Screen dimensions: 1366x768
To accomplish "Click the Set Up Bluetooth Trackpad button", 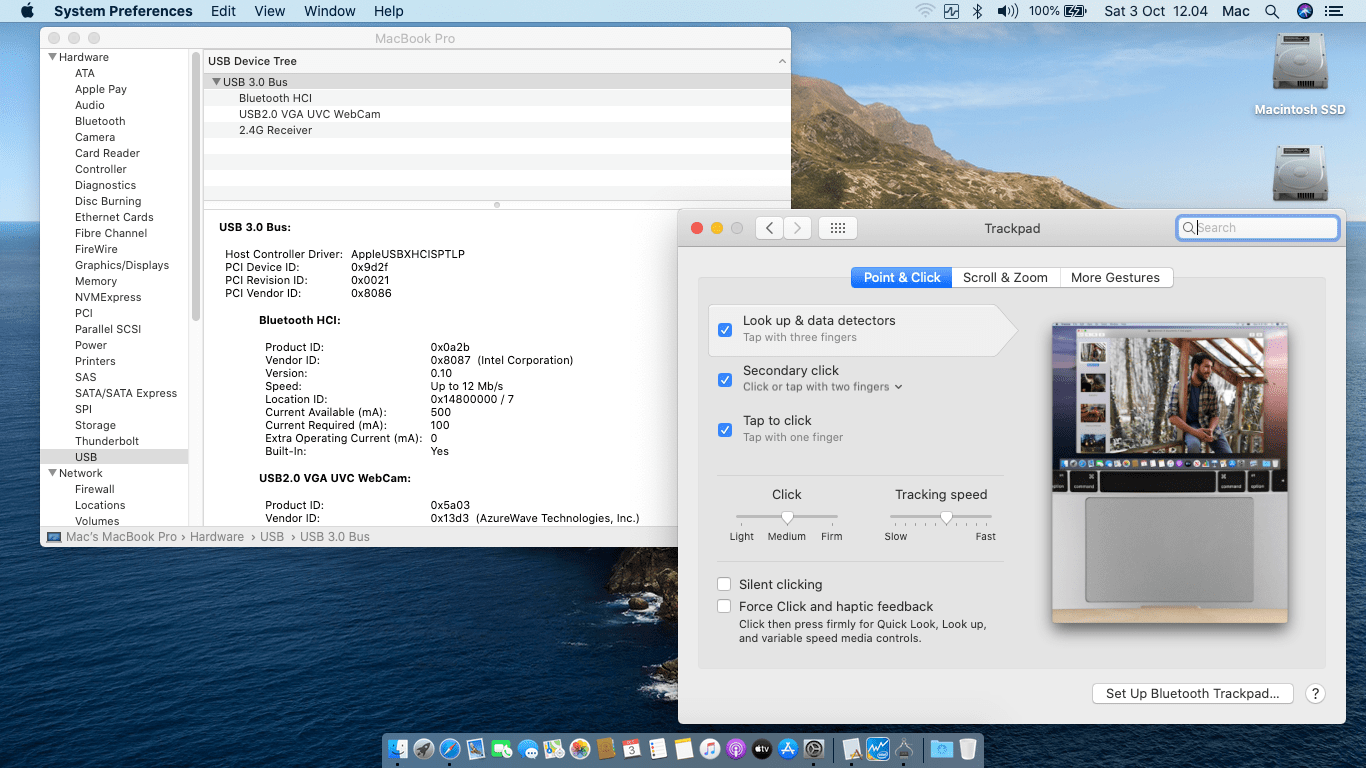I will click(1192, 693).
